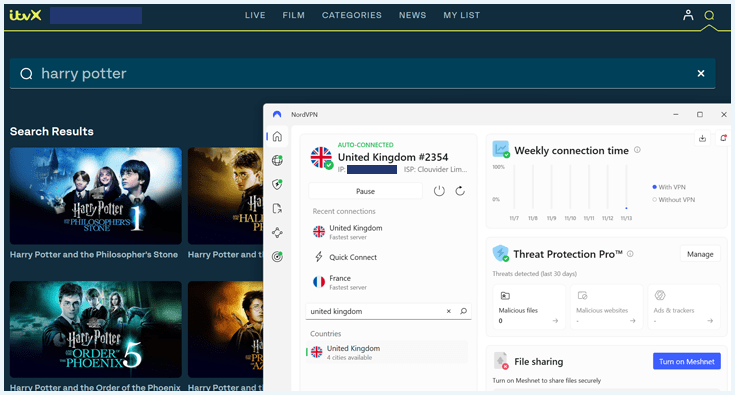Click the ITVX search magnifier icon
This screenshot has height=395, width=735.
(709, 15)
